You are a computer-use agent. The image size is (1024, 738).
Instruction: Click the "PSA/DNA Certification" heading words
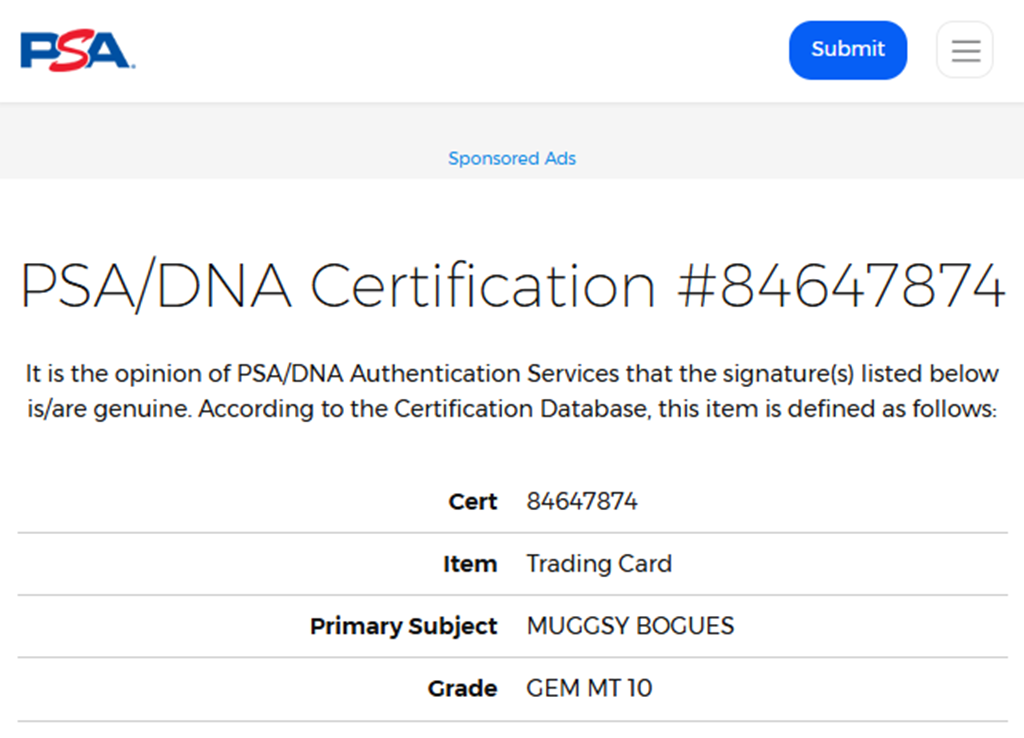pyautogui.click(x=339, y=286)
